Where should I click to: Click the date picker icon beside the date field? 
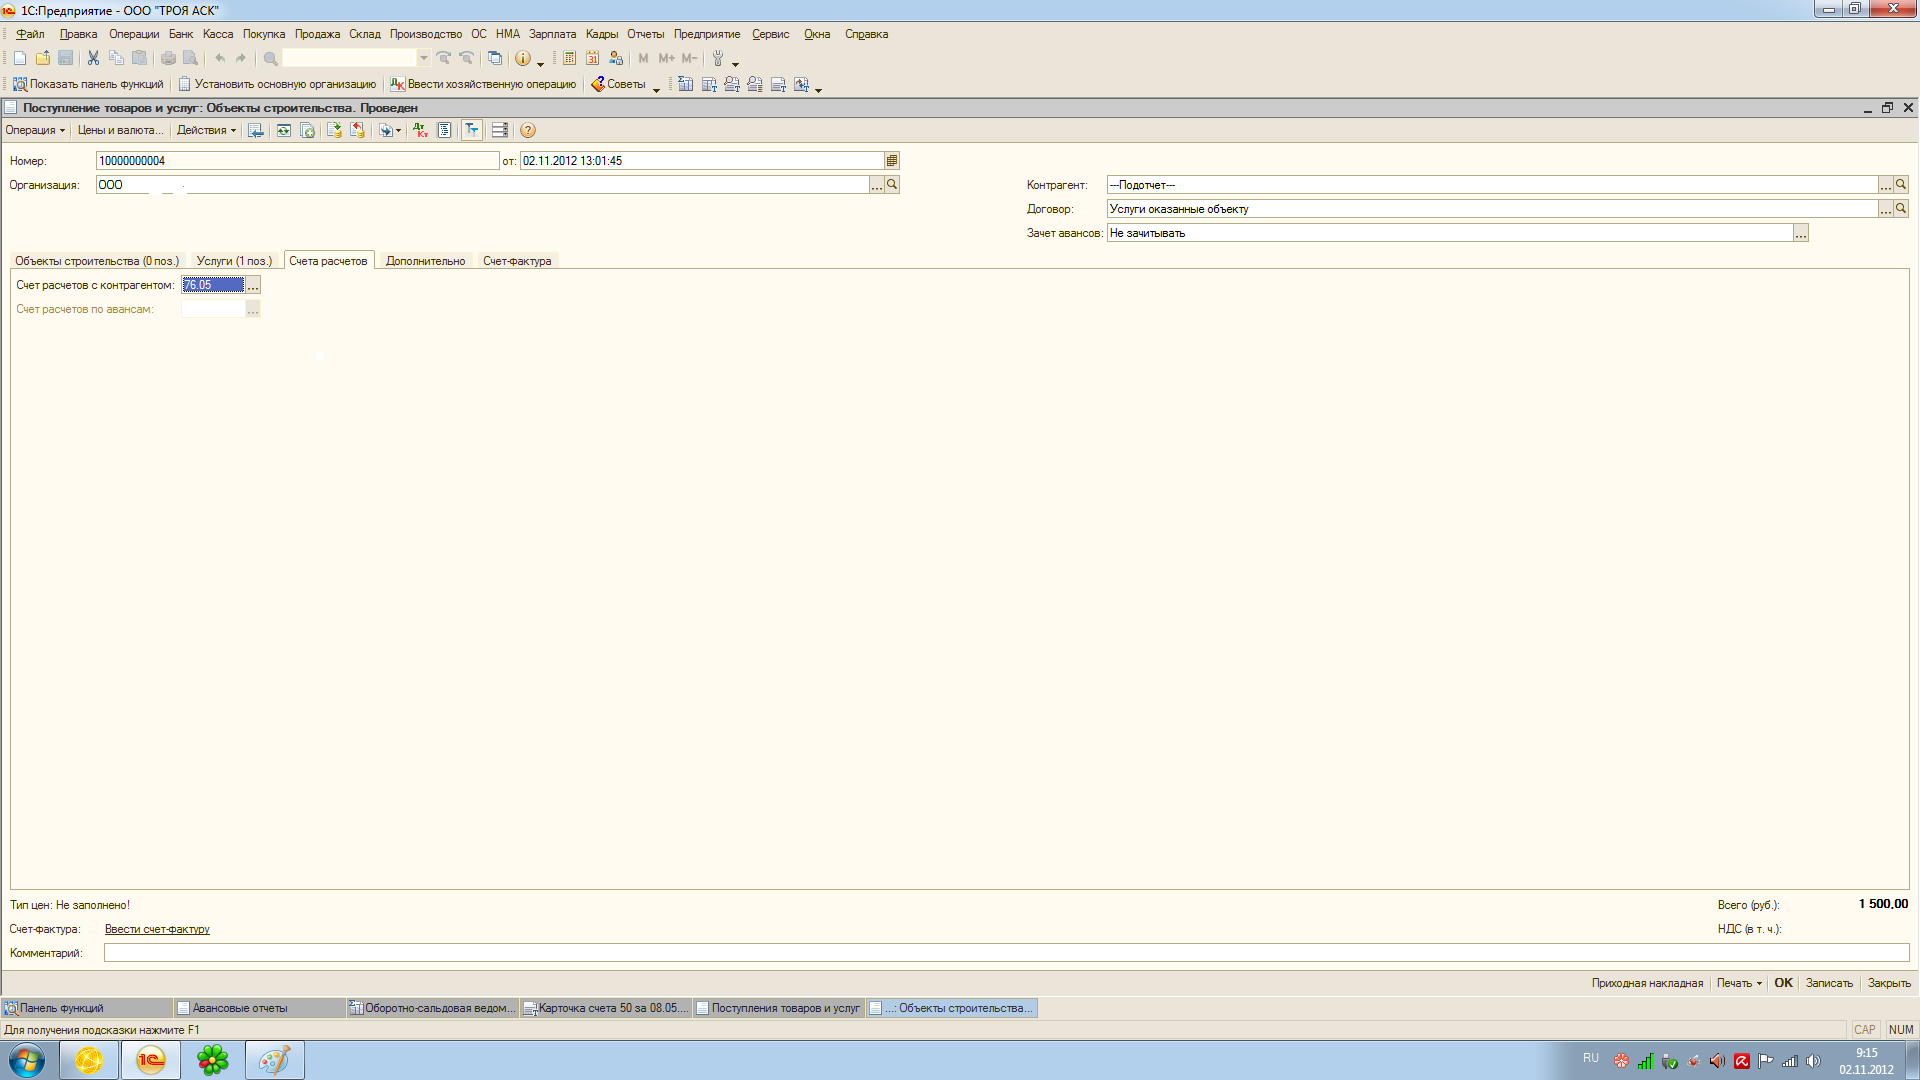(x=892, y=160)
